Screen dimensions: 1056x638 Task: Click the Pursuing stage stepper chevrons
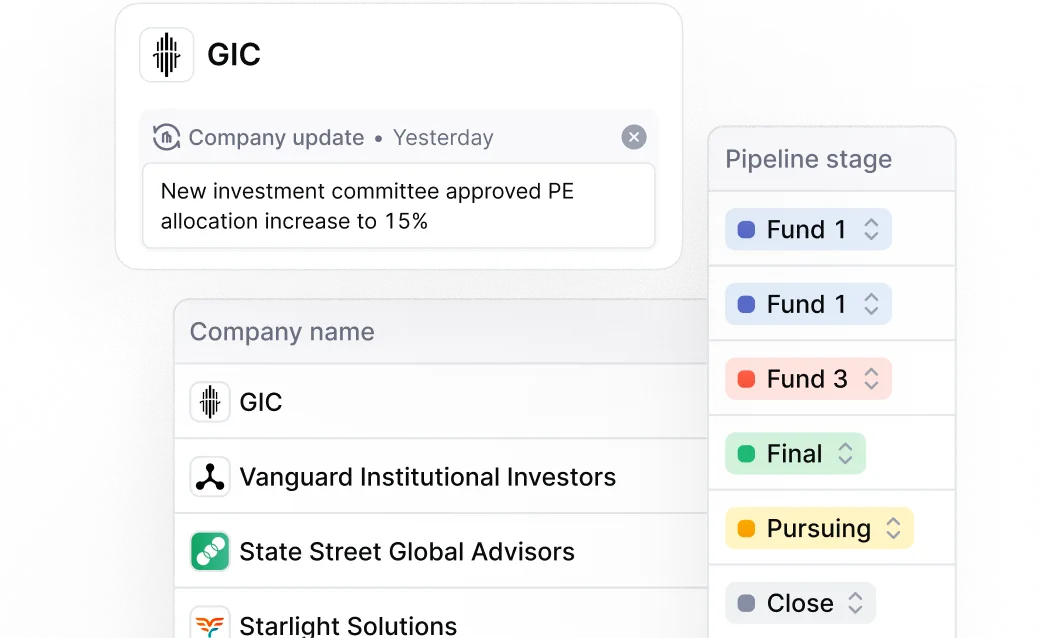tap(894, 528)
